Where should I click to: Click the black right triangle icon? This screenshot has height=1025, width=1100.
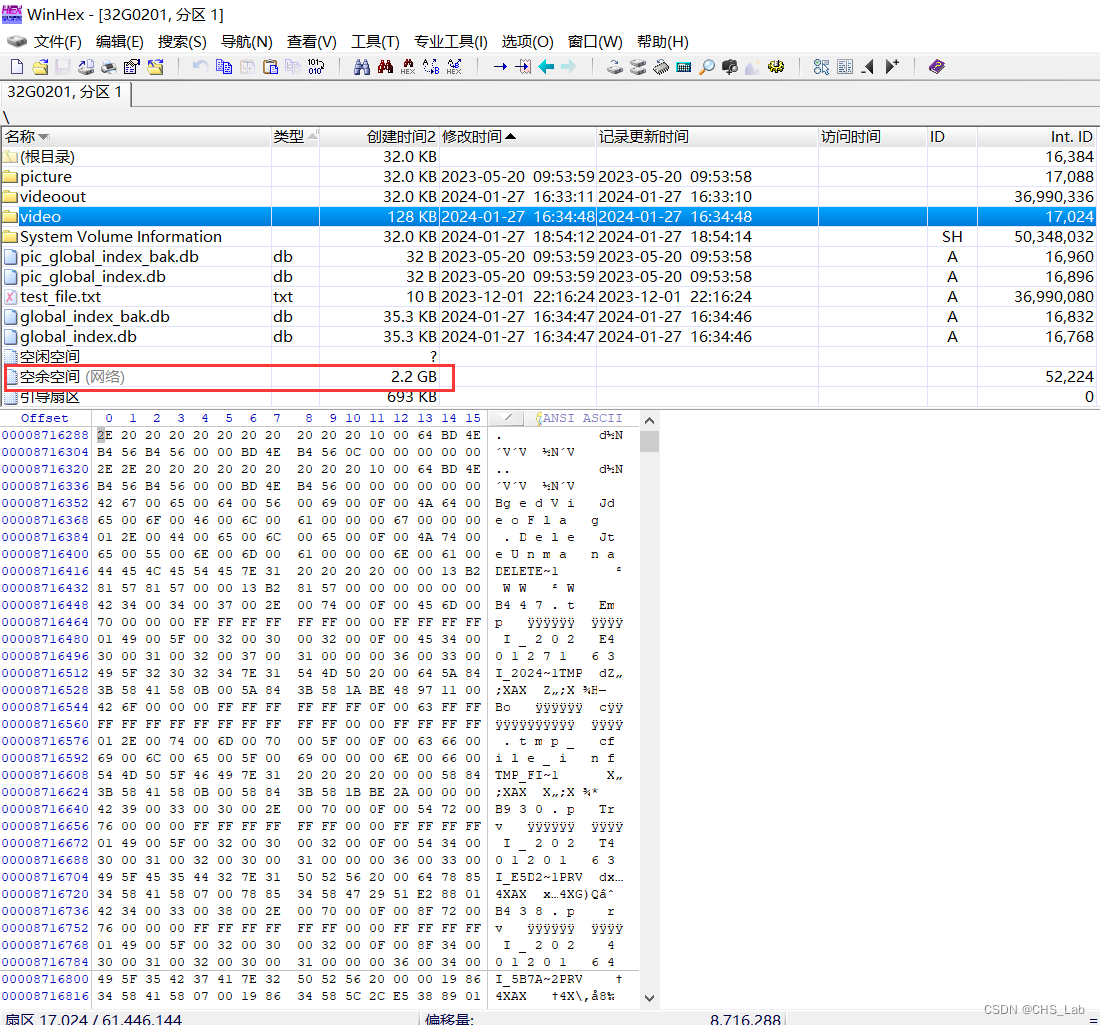892,67
